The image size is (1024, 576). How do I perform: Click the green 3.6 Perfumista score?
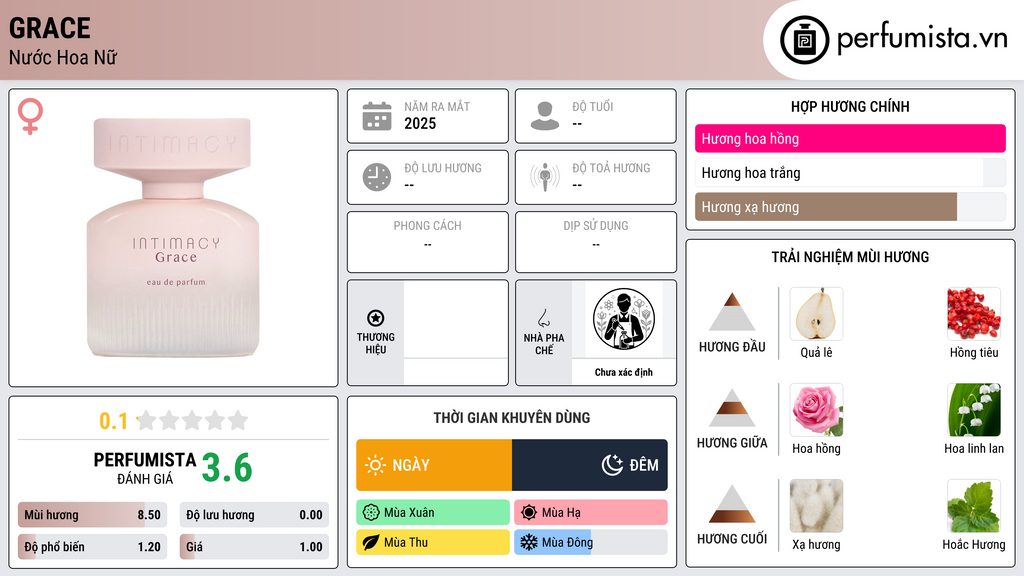[227, 468]
